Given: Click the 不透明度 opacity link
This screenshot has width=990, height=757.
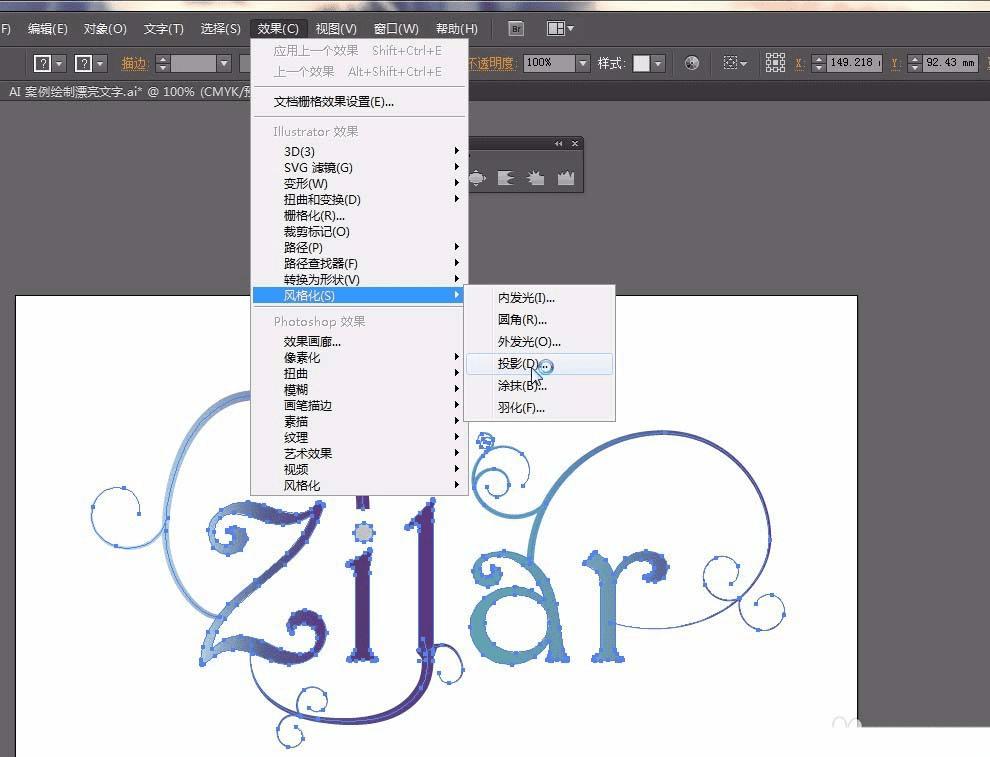Looking at the screenshot, I should tap(492, 63).
